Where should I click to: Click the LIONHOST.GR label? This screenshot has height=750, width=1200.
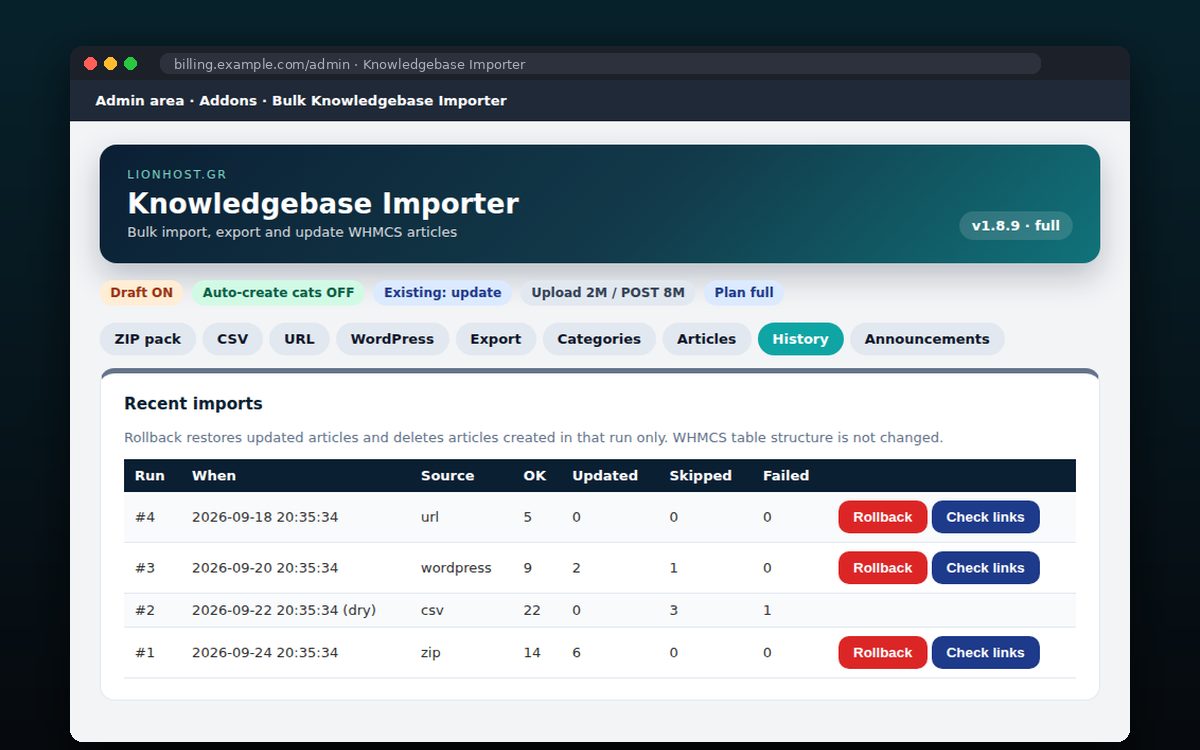(x=177, y=175)
